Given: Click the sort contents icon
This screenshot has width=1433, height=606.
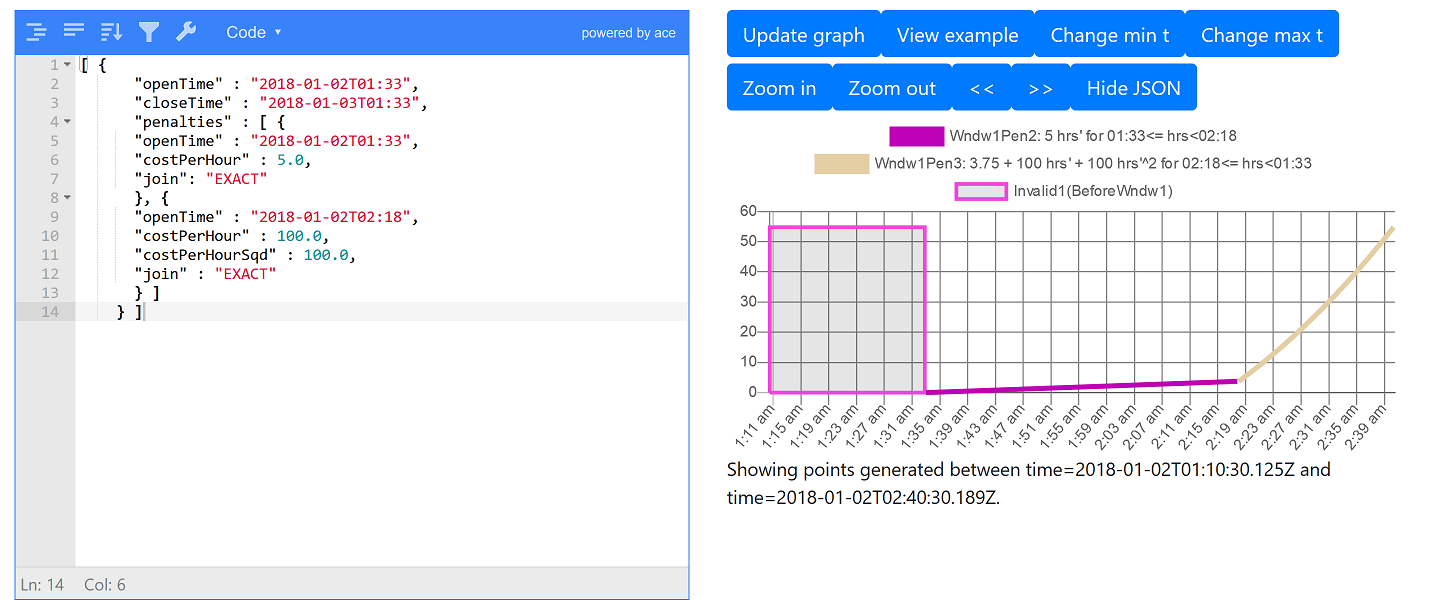Looking at the screenshot, I should click(111, 32).
